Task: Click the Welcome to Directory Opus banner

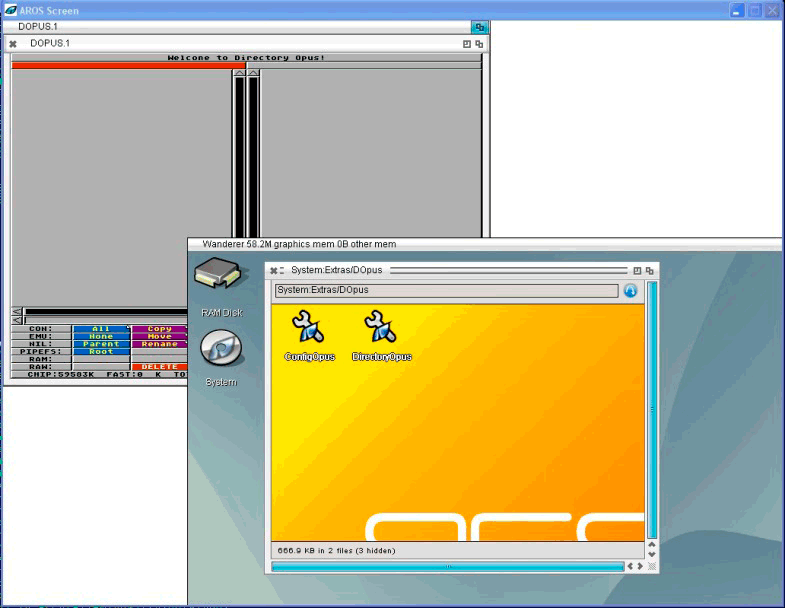Action: 246,58
